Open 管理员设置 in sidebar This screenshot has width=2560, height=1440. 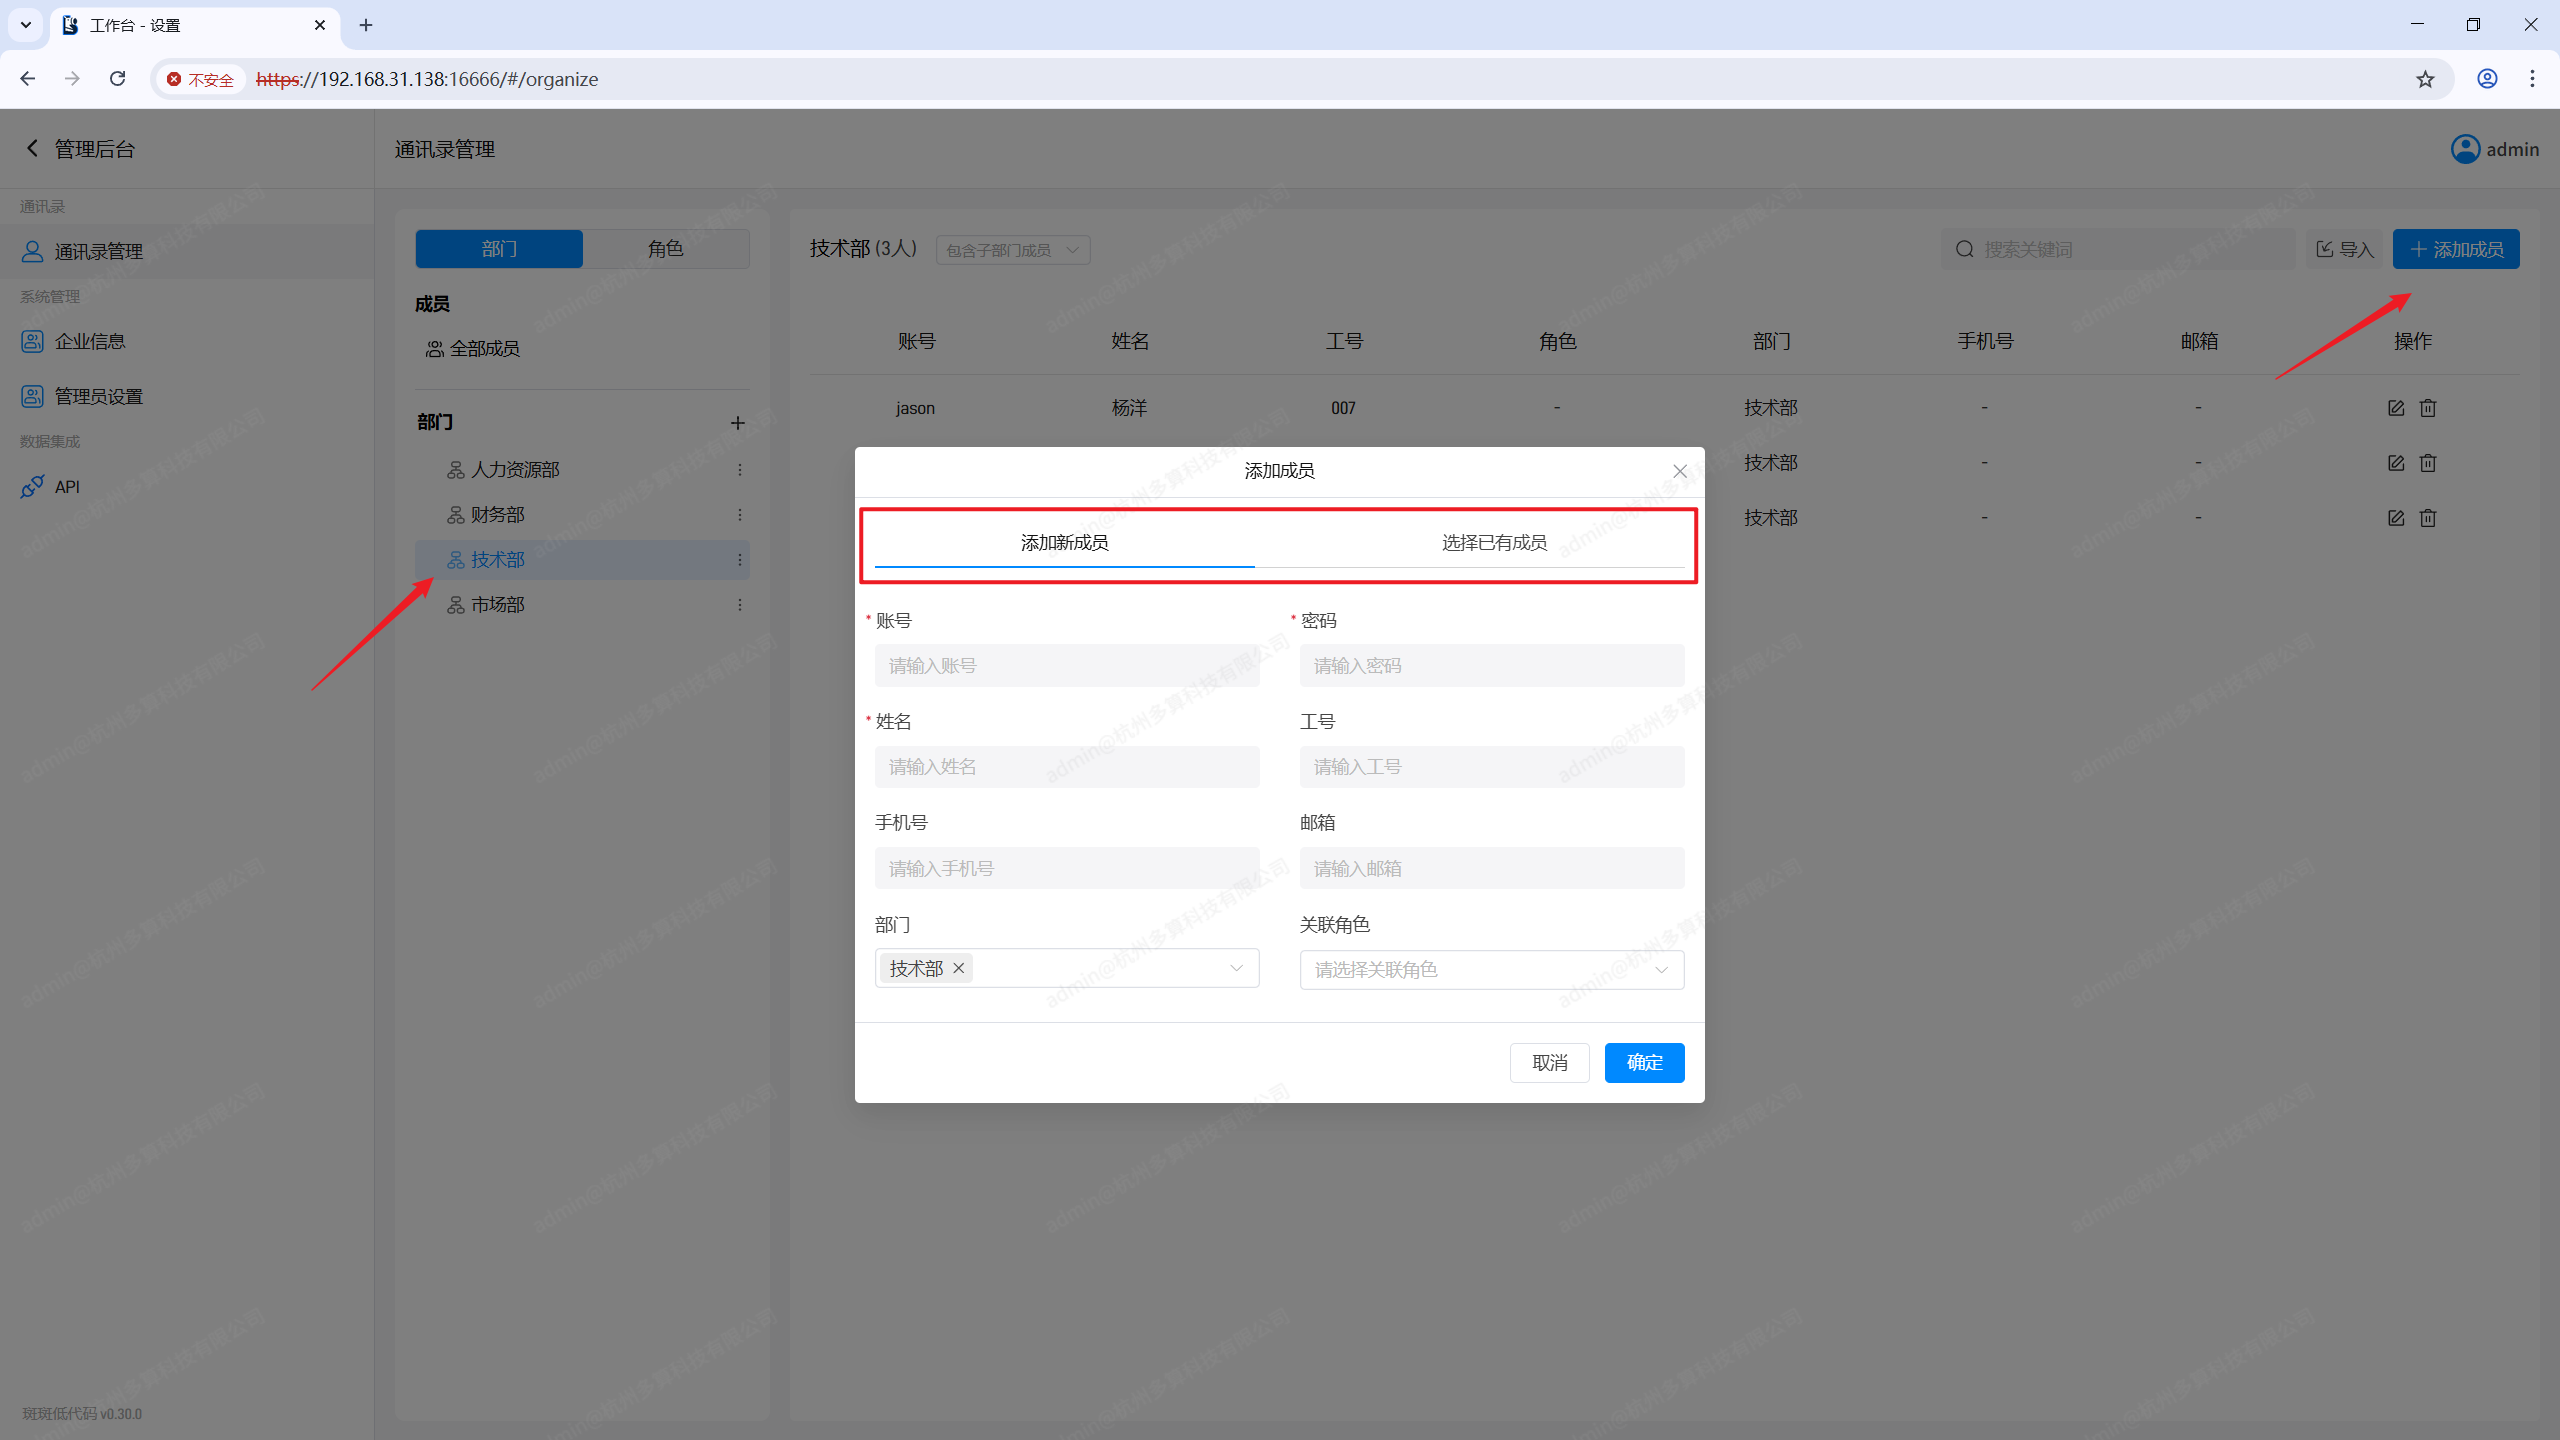(x=98, y=397)
